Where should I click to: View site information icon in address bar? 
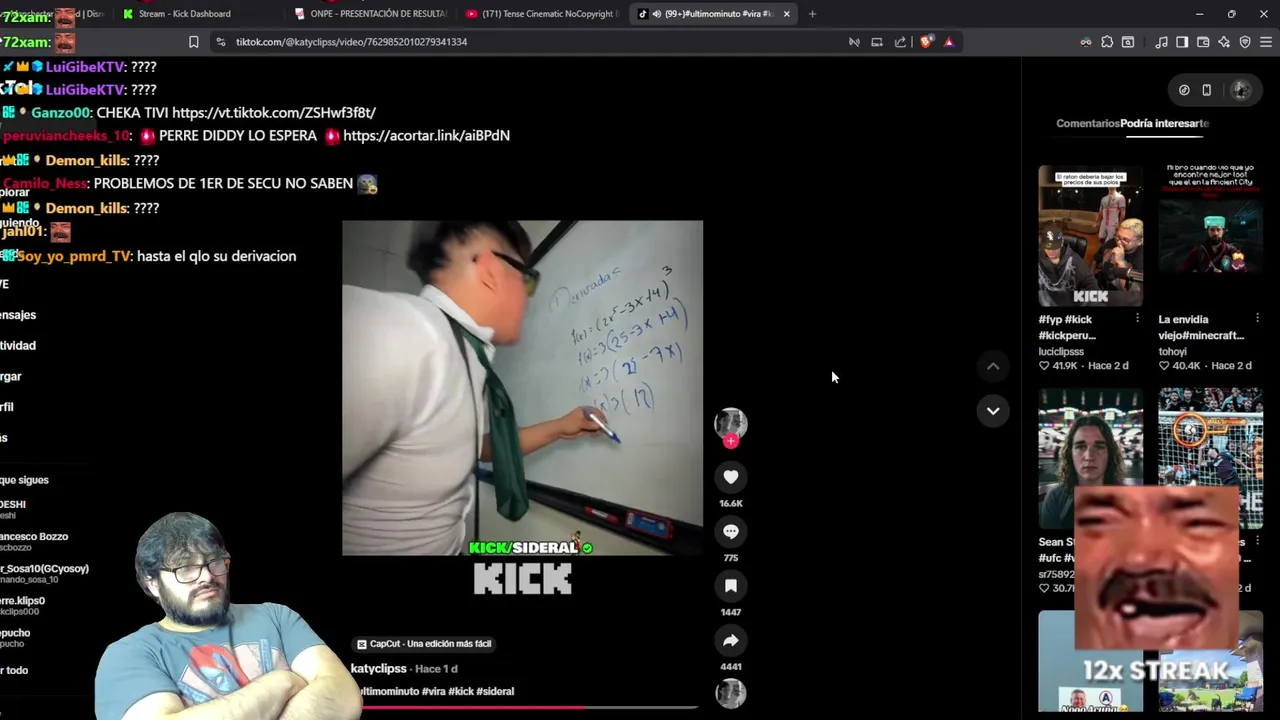(x=221, y=42)
